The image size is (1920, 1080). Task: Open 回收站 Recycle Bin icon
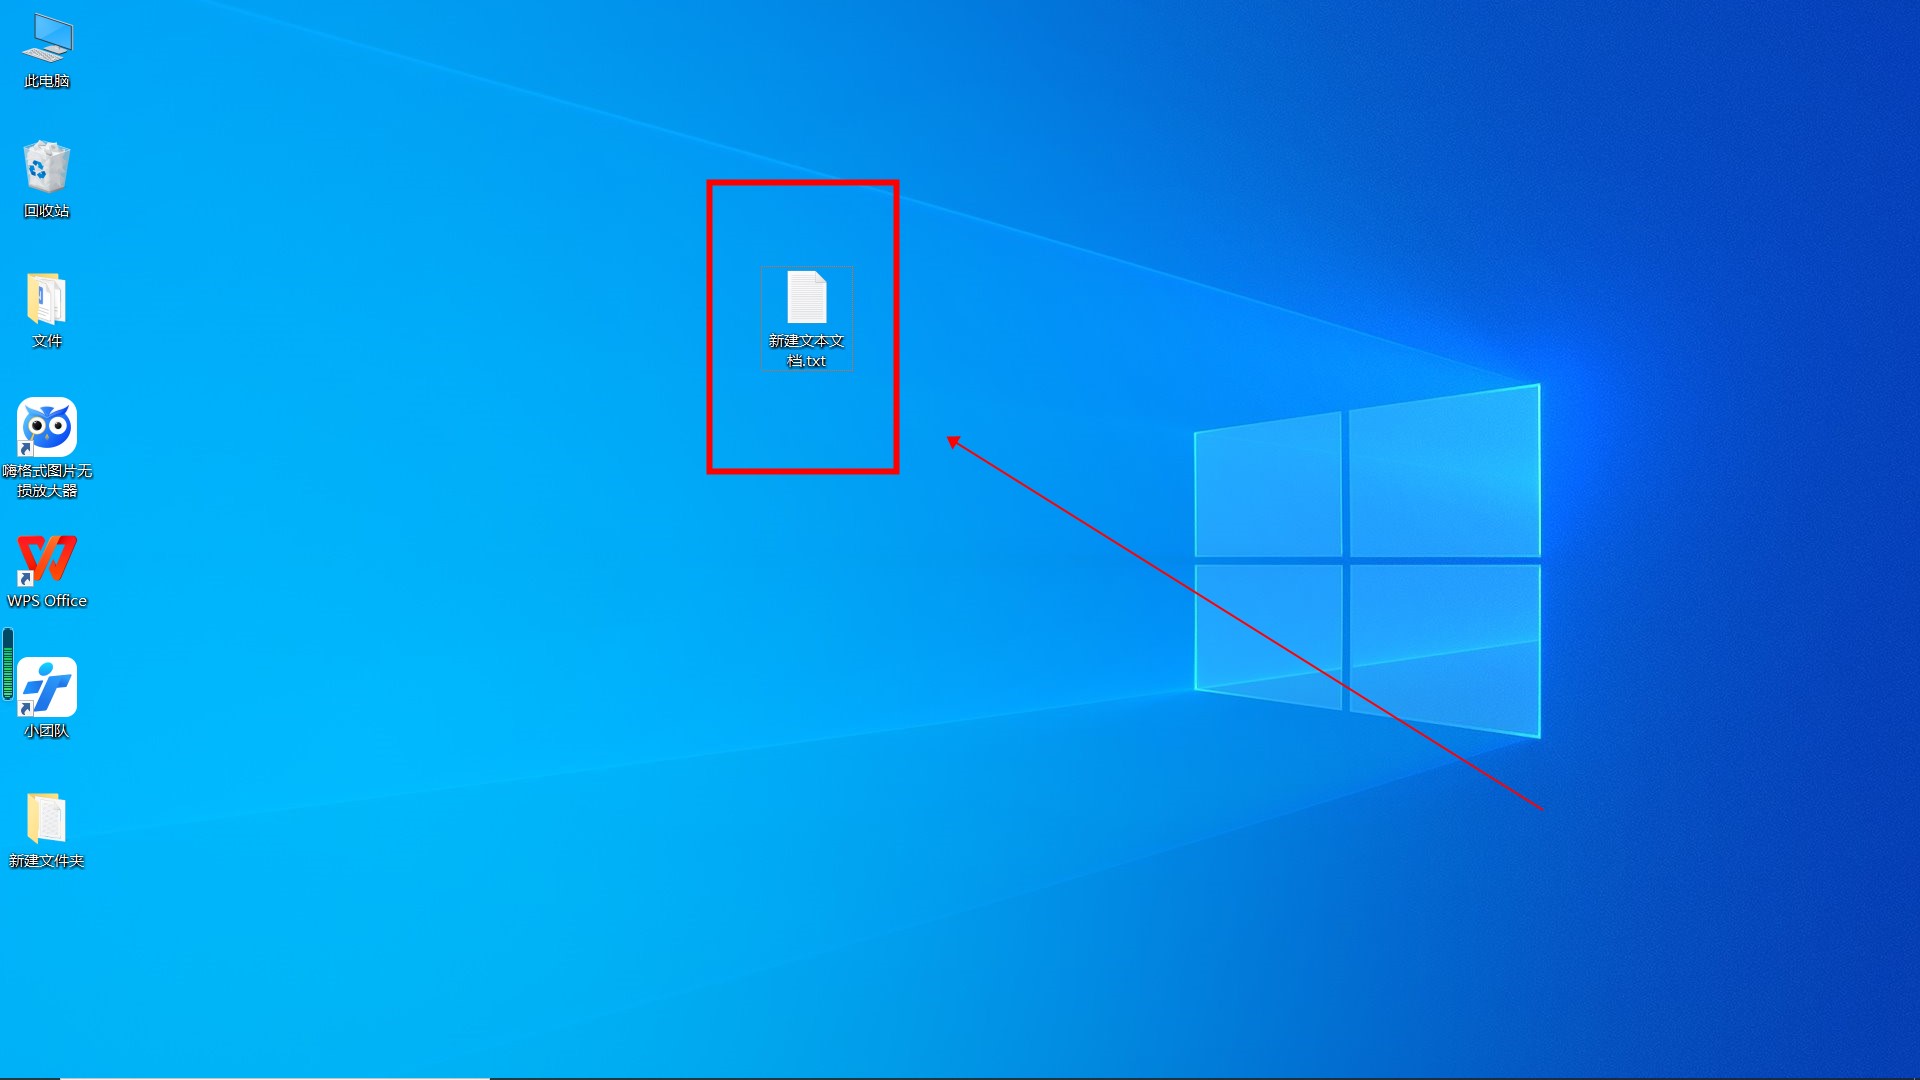coord(46,169)
